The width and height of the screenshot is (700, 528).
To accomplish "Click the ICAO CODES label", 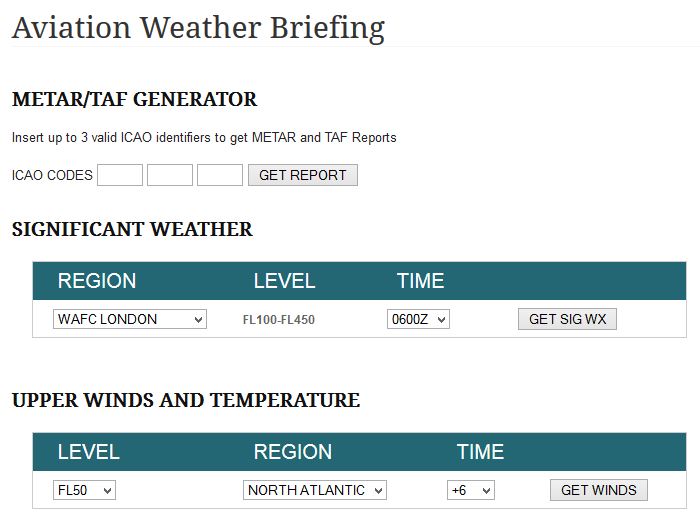I will pyautogui.click(x=52, y=175).
